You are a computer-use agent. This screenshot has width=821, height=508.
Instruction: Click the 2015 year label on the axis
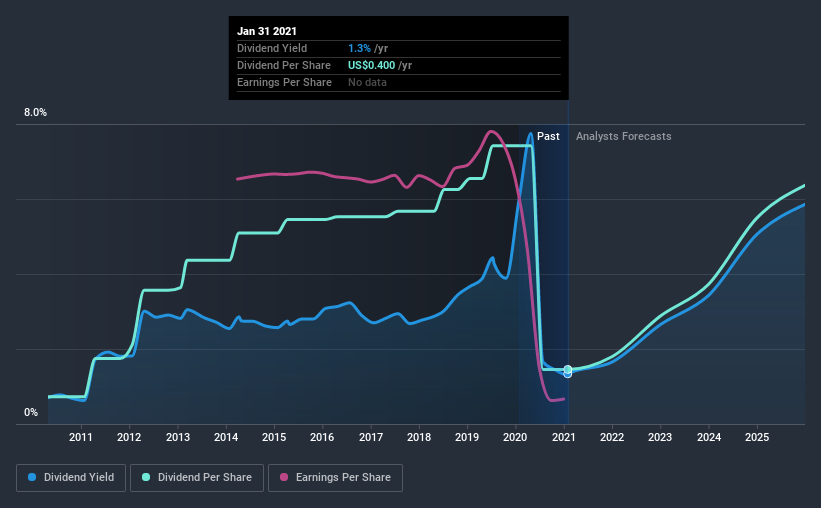274,438
